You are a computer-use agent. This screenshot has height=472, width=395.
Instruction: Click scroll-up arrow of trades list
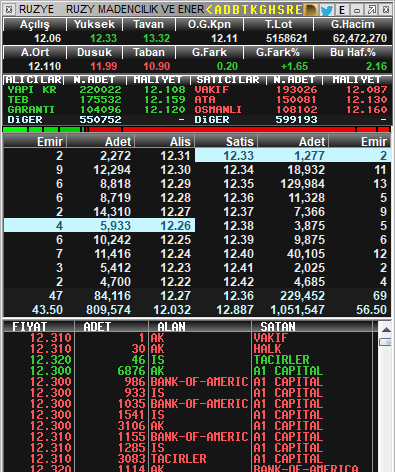pyautogui.click(x=386, y=330)
